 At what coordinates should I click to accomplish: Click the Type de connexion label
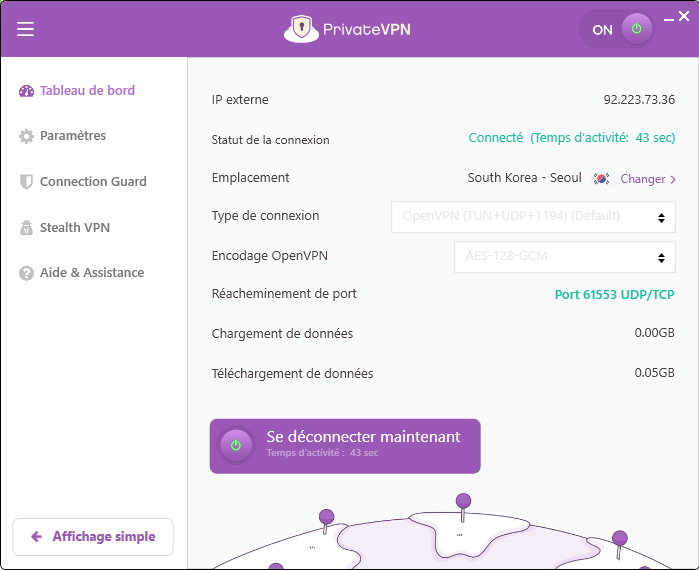point(265,216)
